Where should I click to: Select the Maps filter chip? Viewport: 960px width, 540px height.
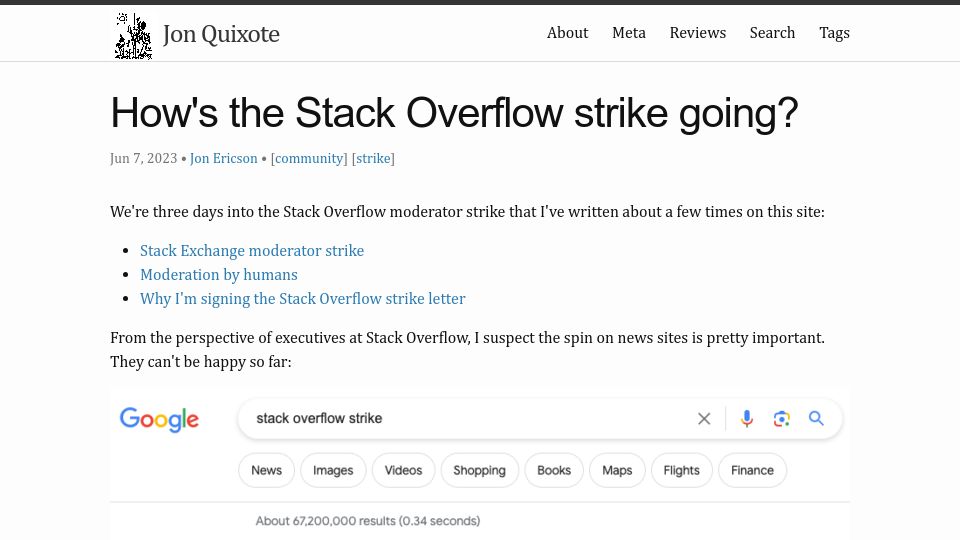click(x=617, y=470)
